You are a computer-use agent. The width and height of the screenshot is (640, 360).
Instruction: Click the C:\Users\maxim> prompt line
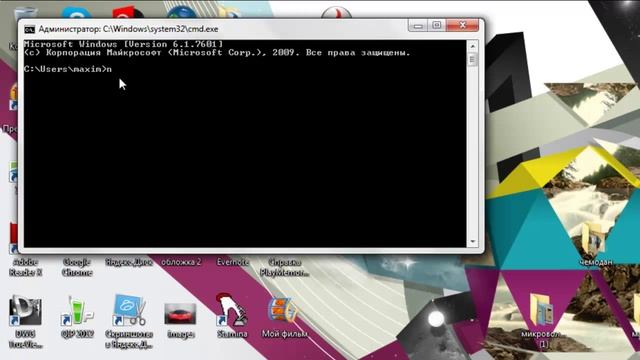[x=68, y=69]
